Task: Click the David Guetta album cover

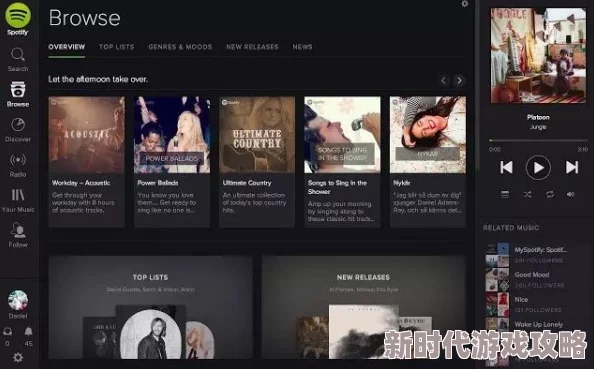Action: click(150, 332)
